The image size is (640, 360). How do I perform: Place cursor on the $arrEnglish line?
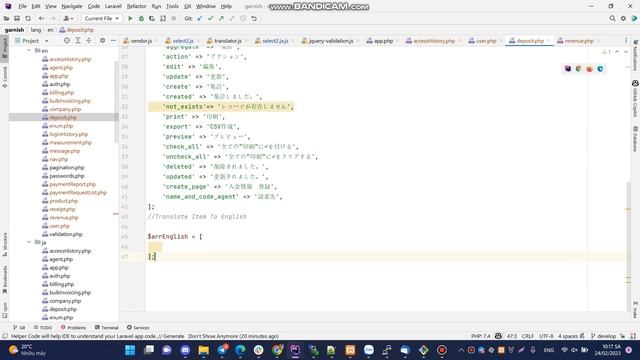(175, 236)
